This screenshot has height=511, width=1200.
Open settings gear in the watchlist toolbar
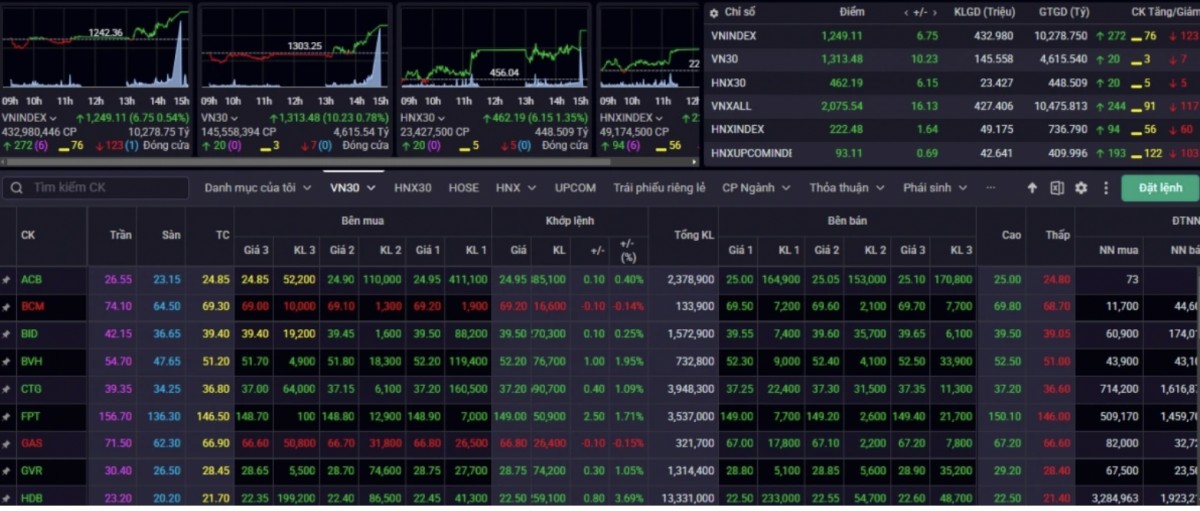point(1081,188)
